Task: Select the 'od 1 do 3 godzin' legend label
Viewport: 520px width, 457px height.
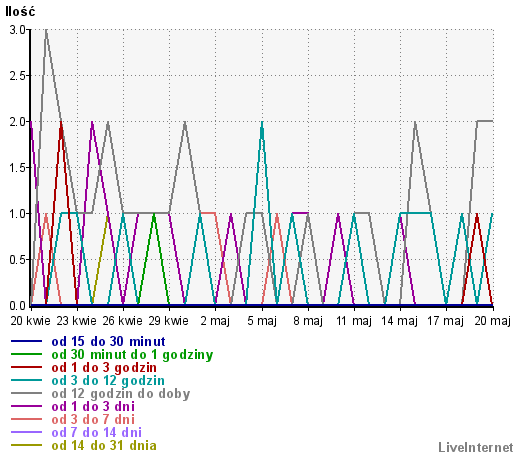Action: coord(104,368)
